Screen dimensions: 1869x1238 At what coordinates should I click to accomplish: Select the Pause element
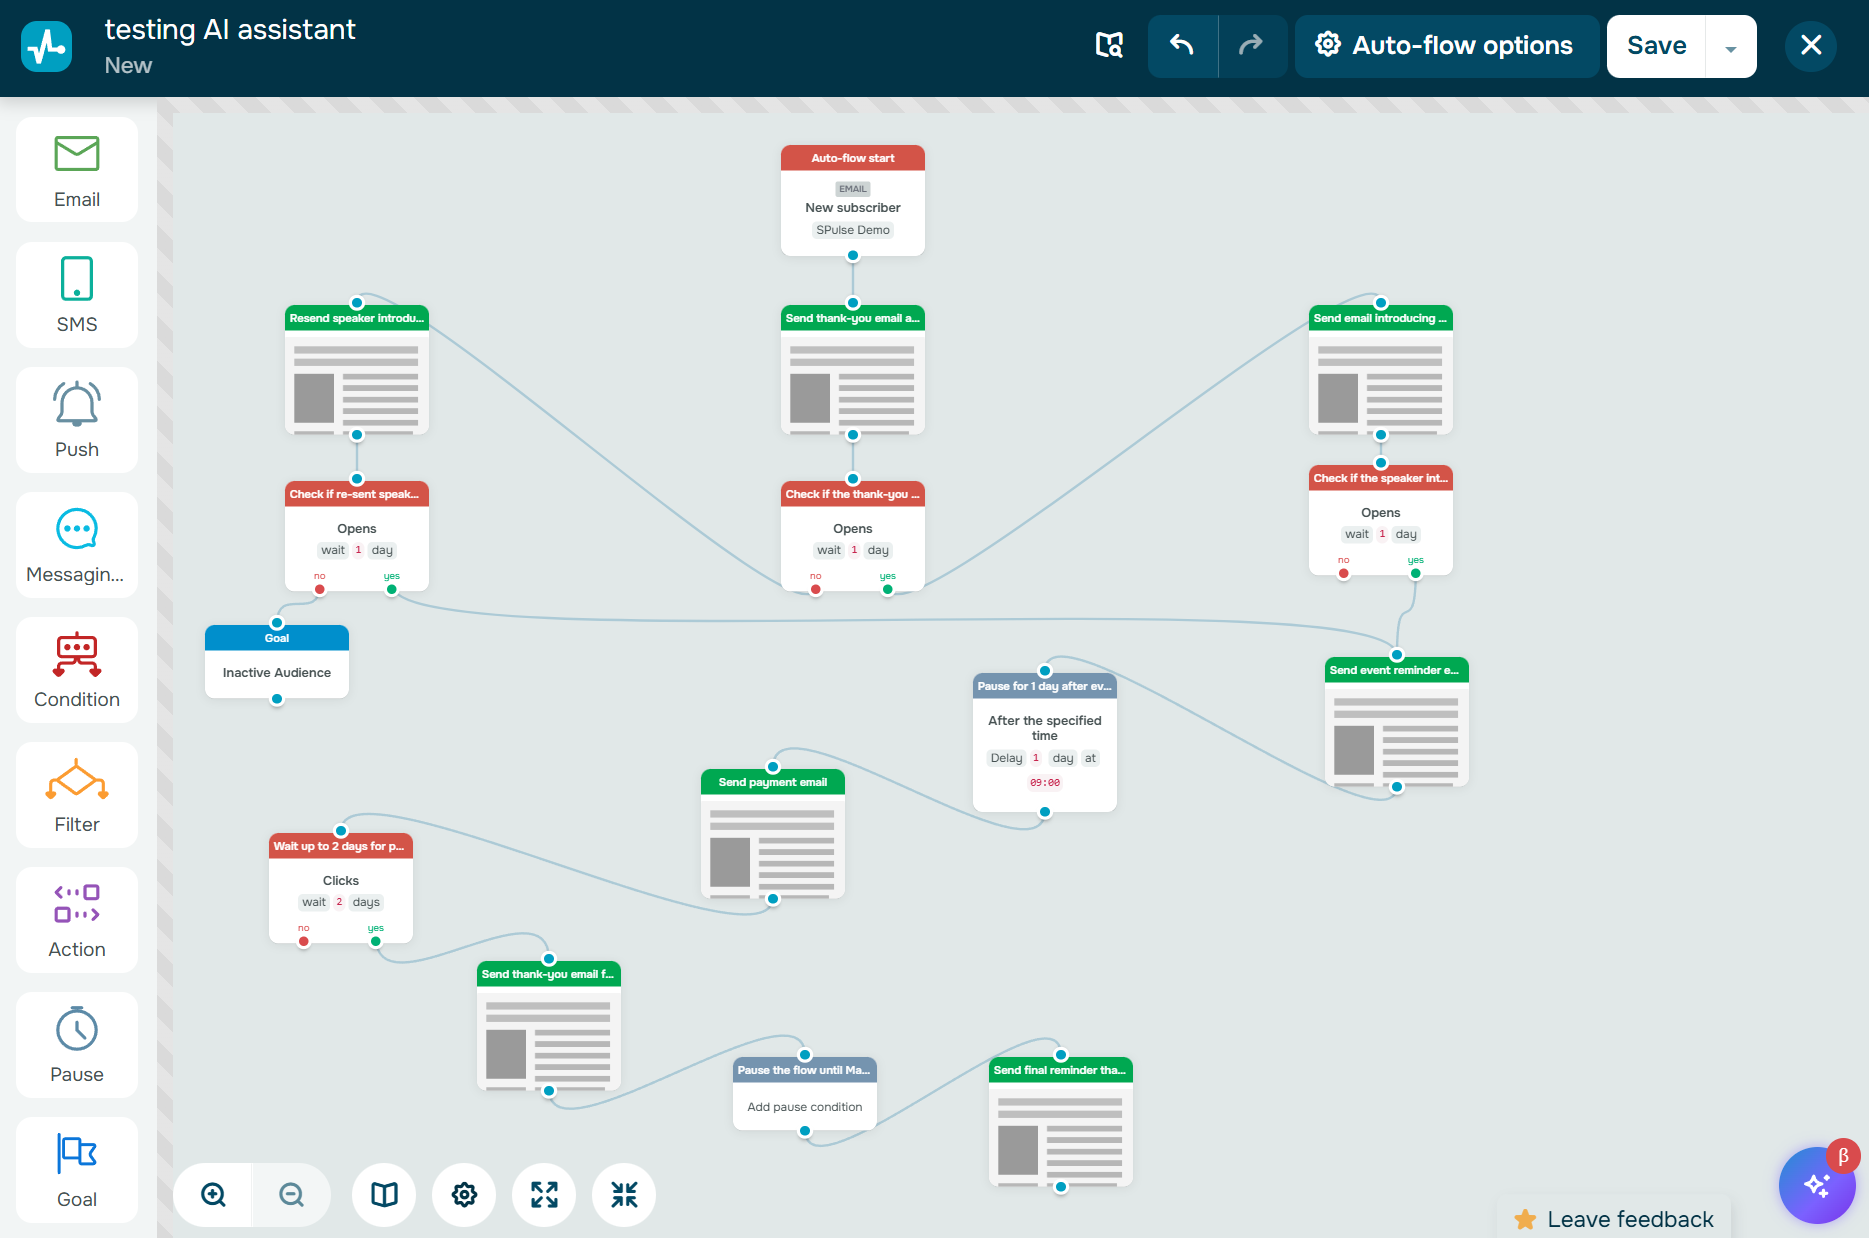tap(76, 1044)
